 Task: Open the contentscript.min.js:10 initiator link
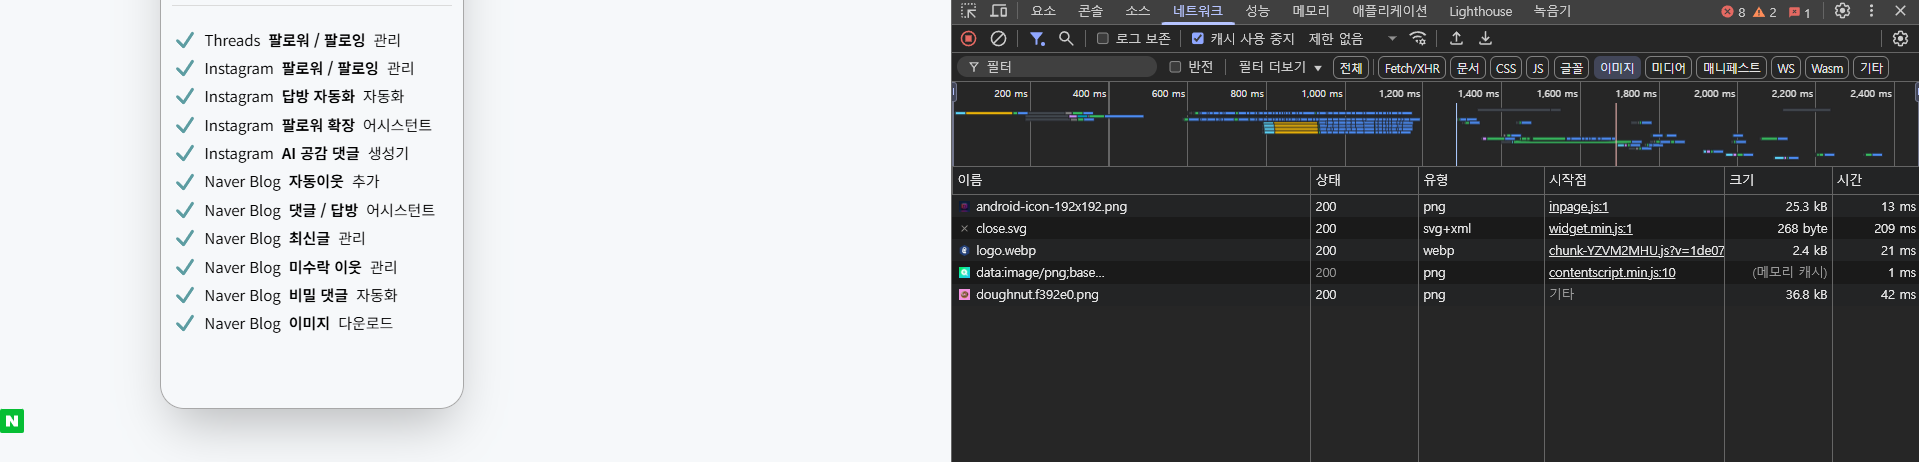[1612, 273]
